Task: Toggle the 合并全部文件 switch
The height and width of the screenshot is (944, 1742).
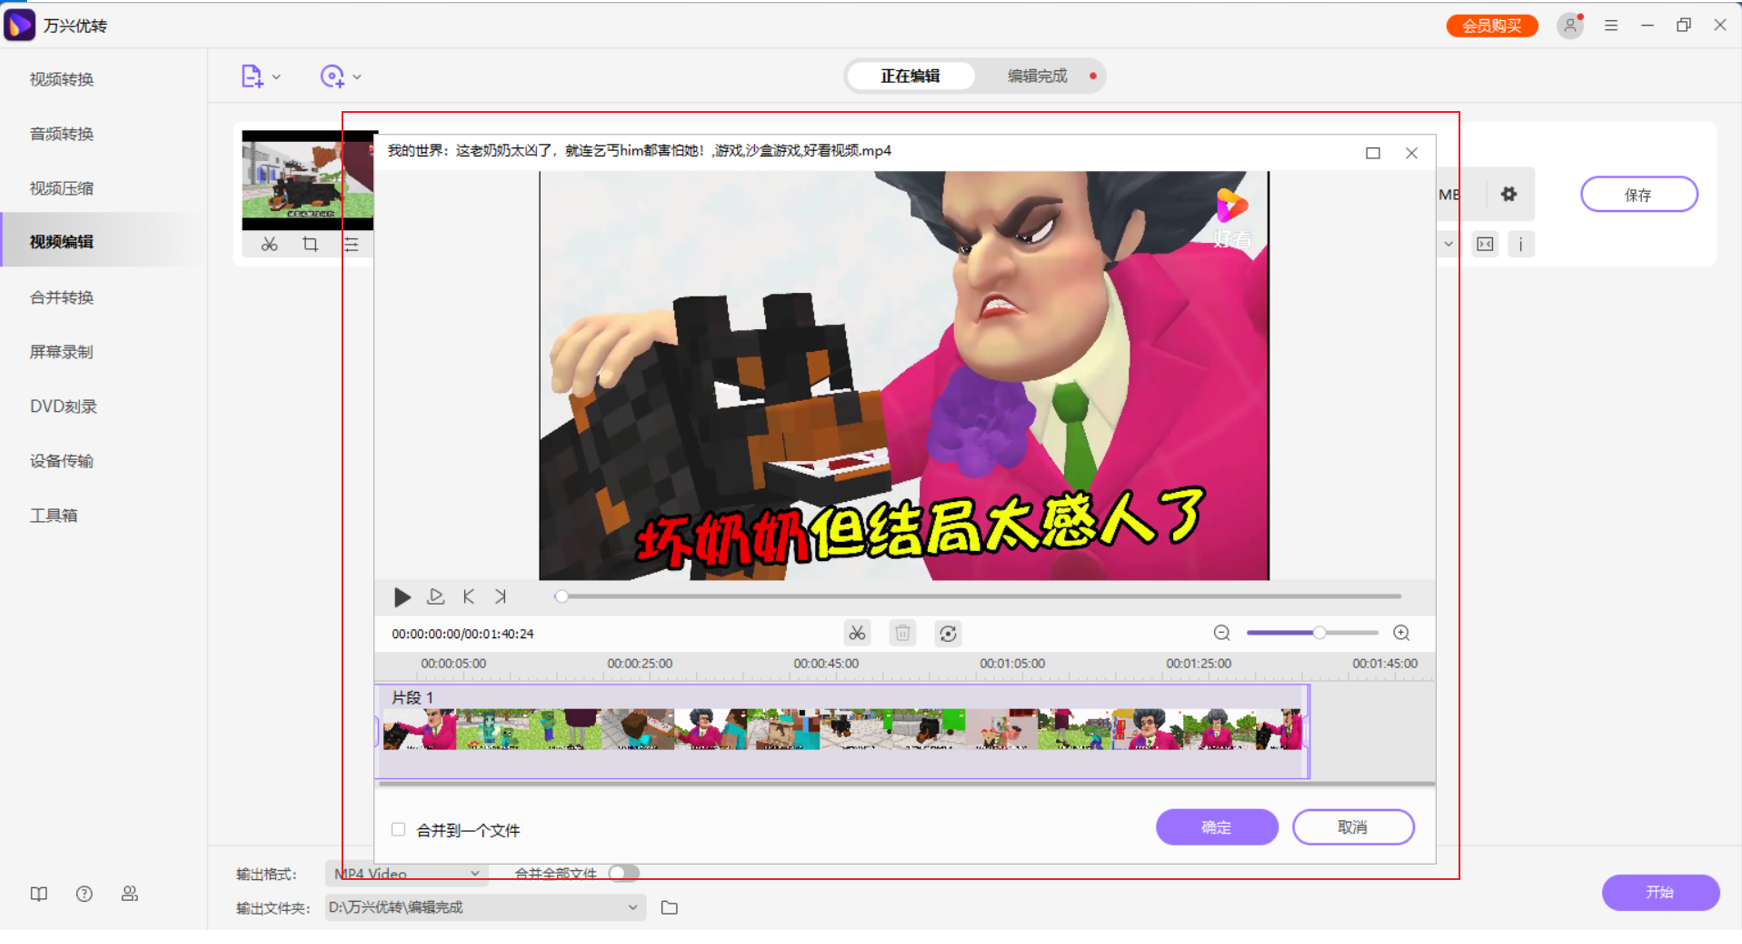Action: pyautogui.click(x=624, y=873)
